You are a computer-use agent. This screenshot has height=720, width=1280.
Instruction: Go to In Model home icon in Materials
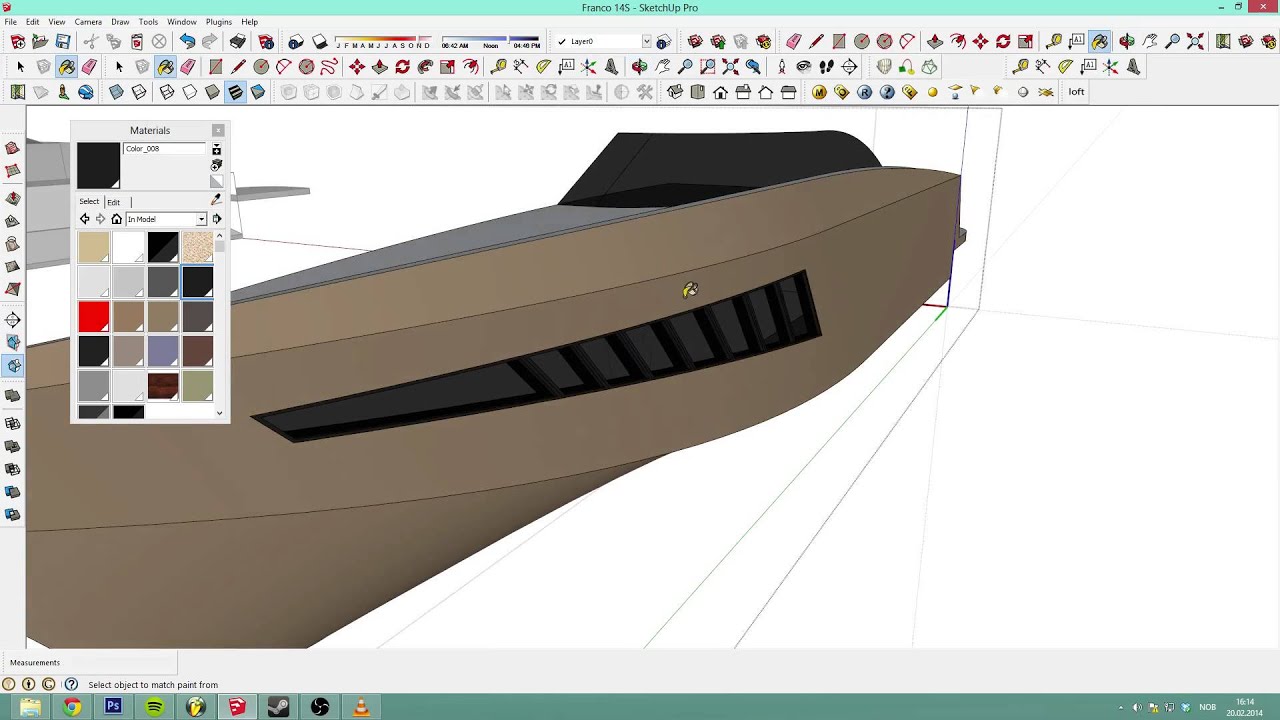pyautogui.click(x=116, y=219)
